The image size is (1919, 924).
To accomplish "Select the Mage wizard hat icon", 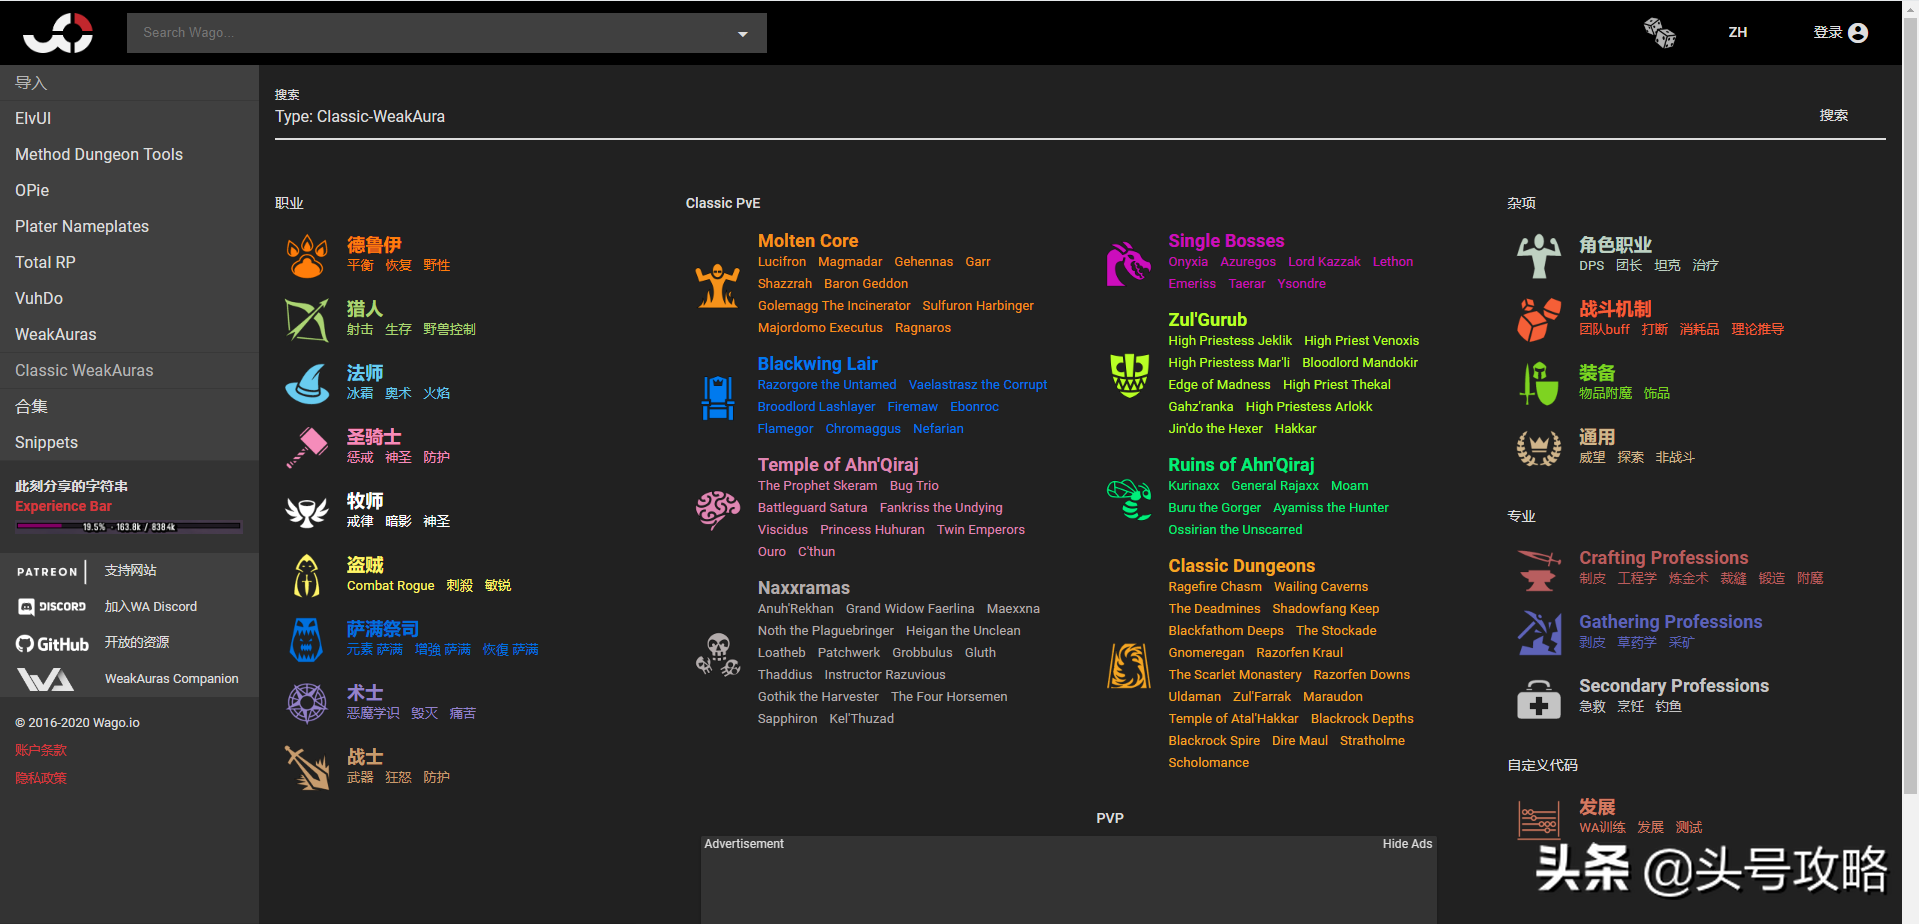I will [x=307, y=384].
